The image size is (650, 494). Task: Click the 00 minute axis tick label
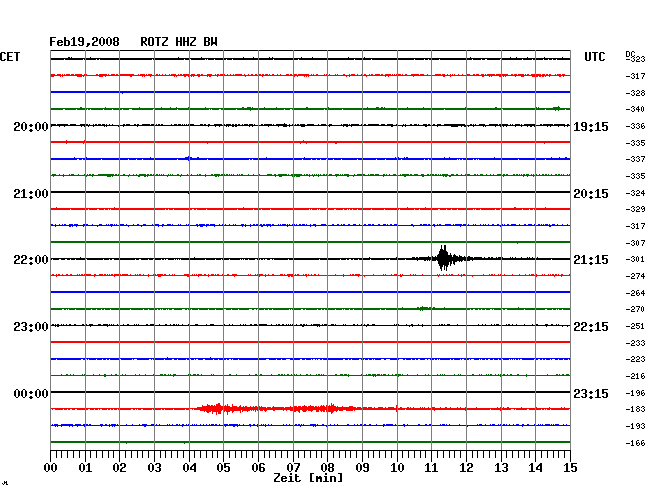(51, 468)
